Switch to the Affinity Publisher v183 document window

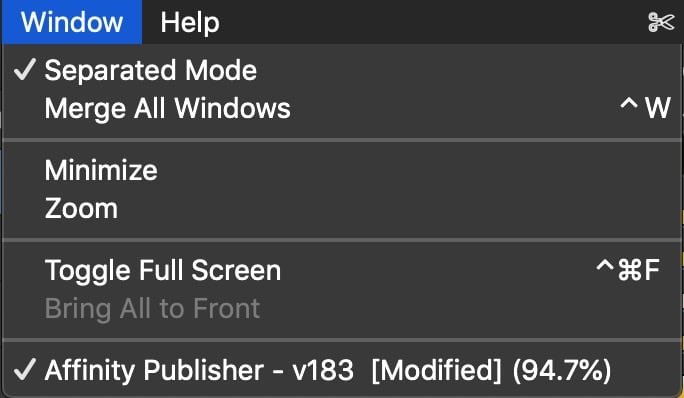[x=342, y=370]
